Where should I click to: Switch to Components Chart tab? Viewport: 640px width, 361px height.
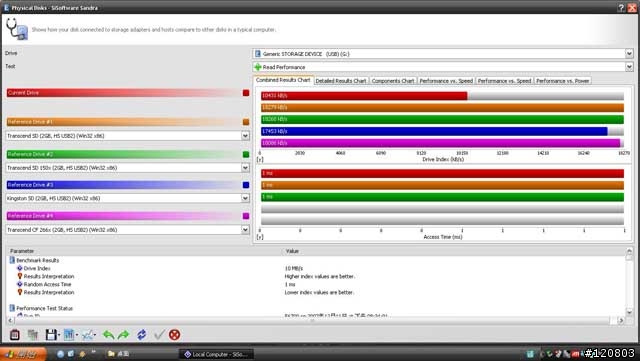[x=393, y=81]
